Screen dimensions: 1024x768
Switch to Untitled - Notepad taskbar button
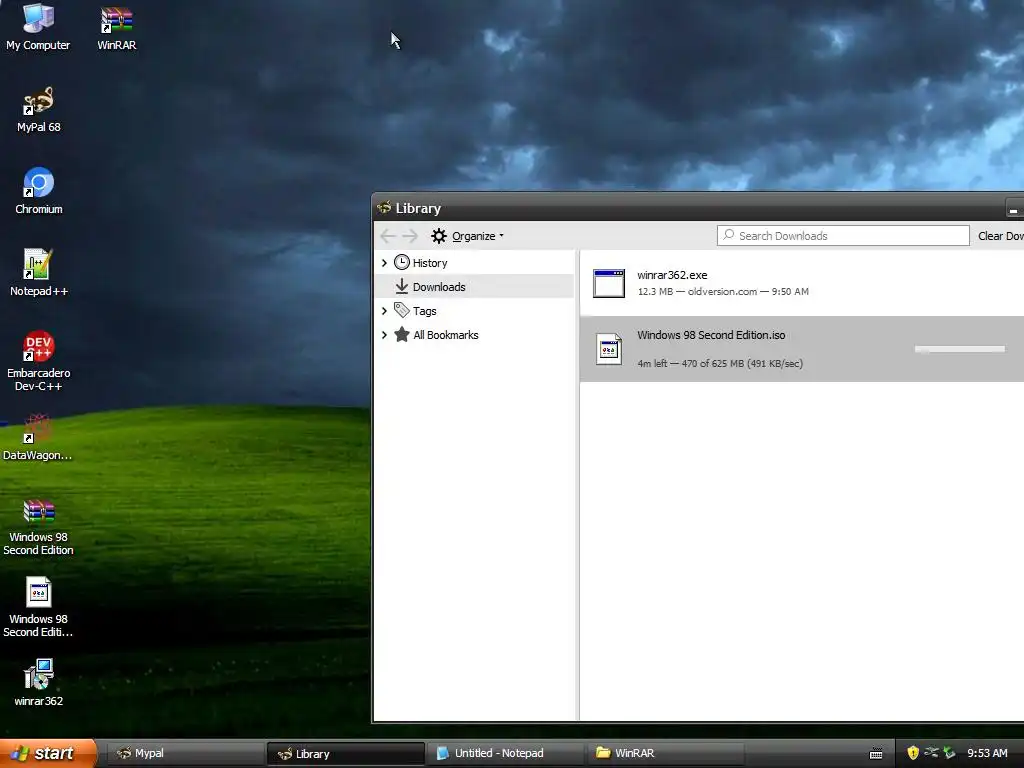505,754
